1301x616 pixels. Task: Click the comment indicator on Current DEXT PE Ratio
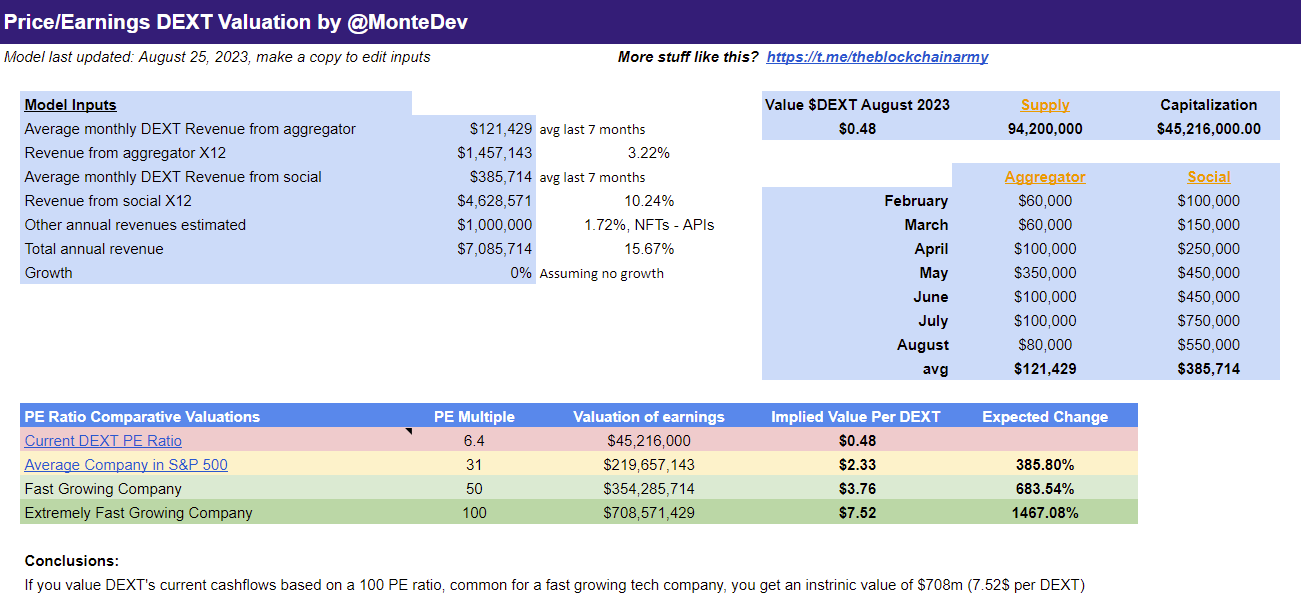tap(409, 432)
